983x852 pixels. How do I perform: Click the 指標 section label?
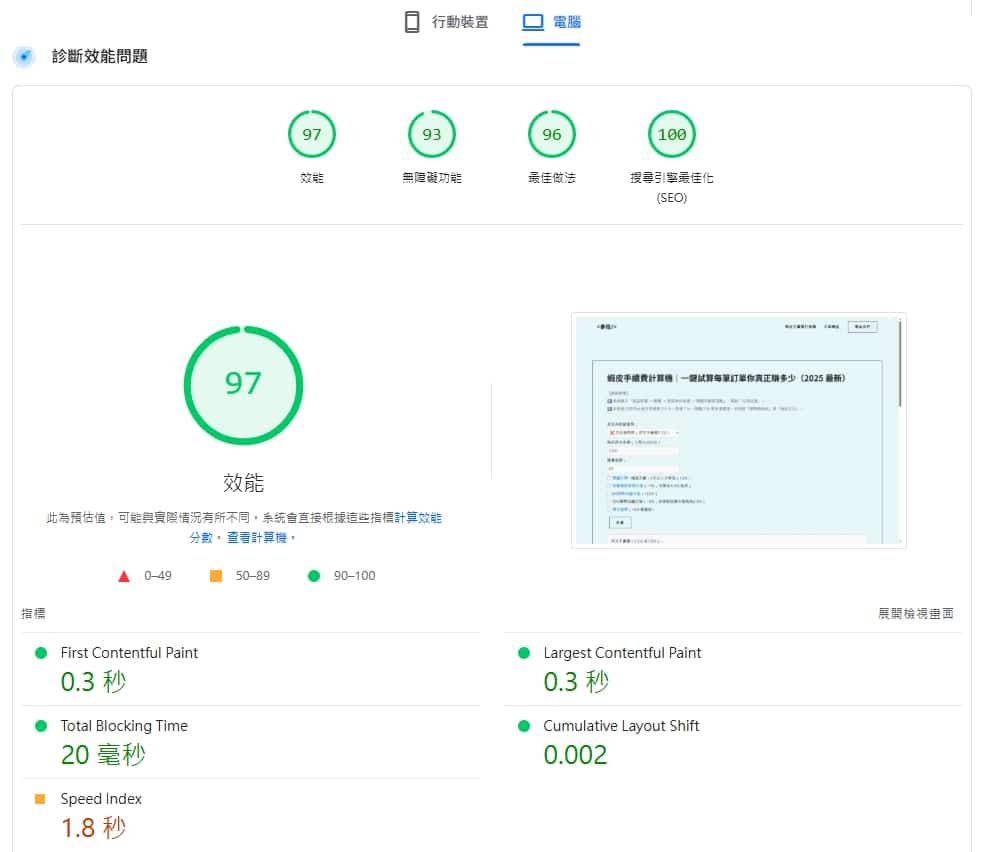(33, 613)
